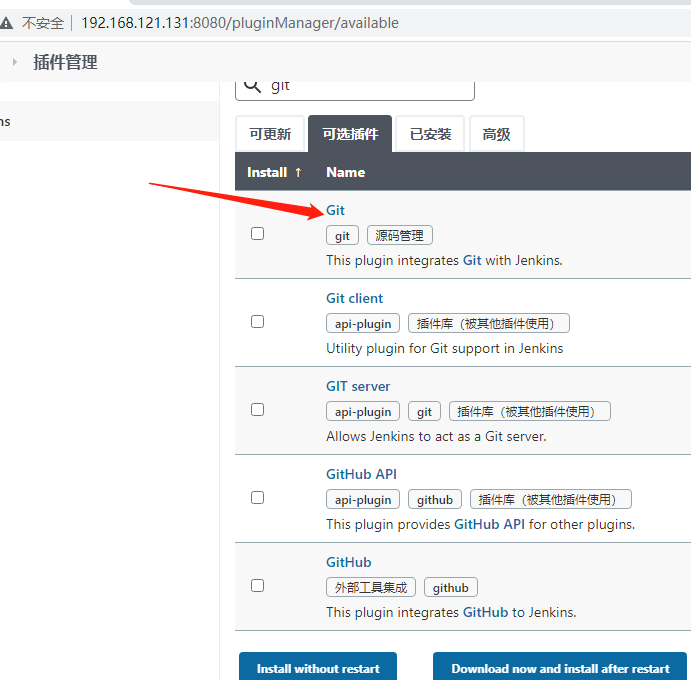The width and height of the screenshot is (691, 680).
Task: Open the GitHub API plugin title link
Action: [361, 474]
